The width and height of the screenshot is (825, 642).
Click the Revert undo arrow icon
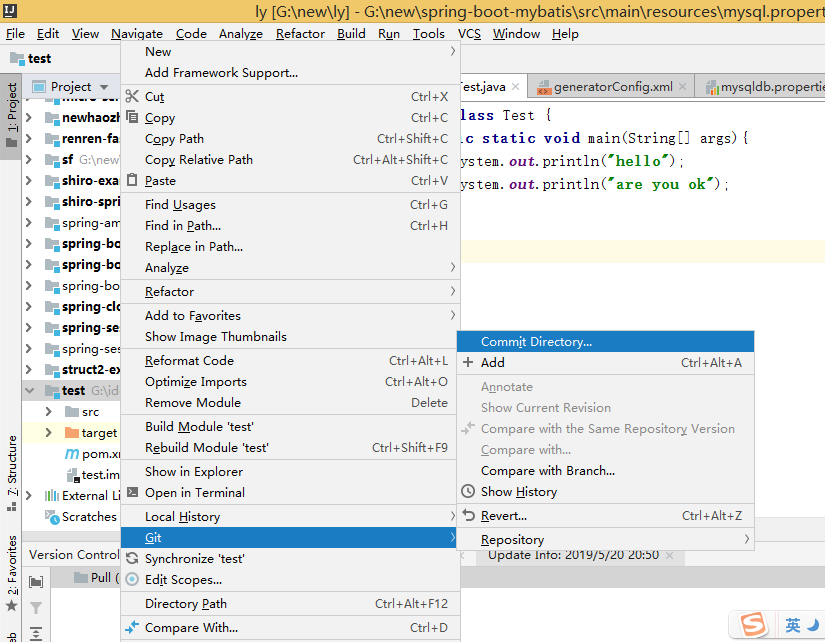tap(469, 515)
